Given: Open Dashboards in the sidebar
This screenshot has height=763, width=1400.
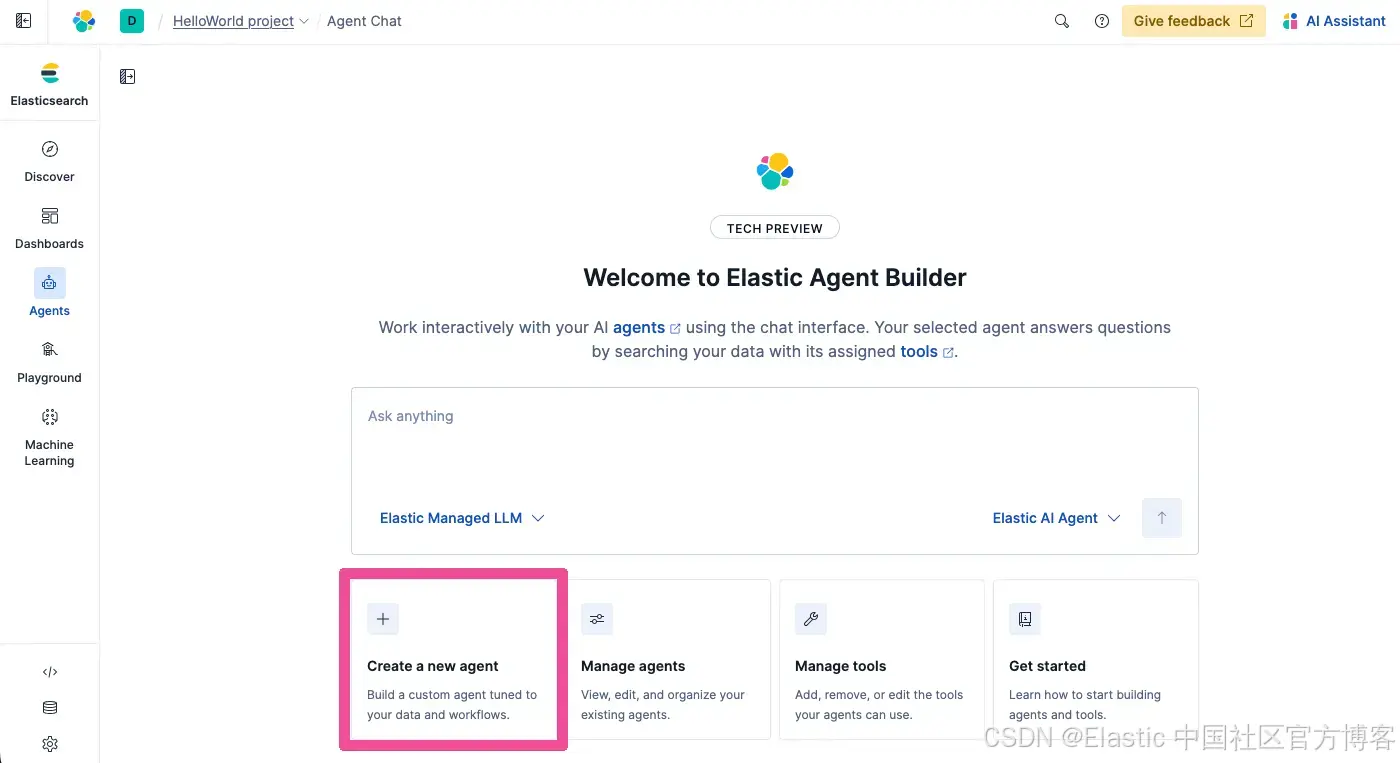Looking at the screenshot, I should [49, 229].
